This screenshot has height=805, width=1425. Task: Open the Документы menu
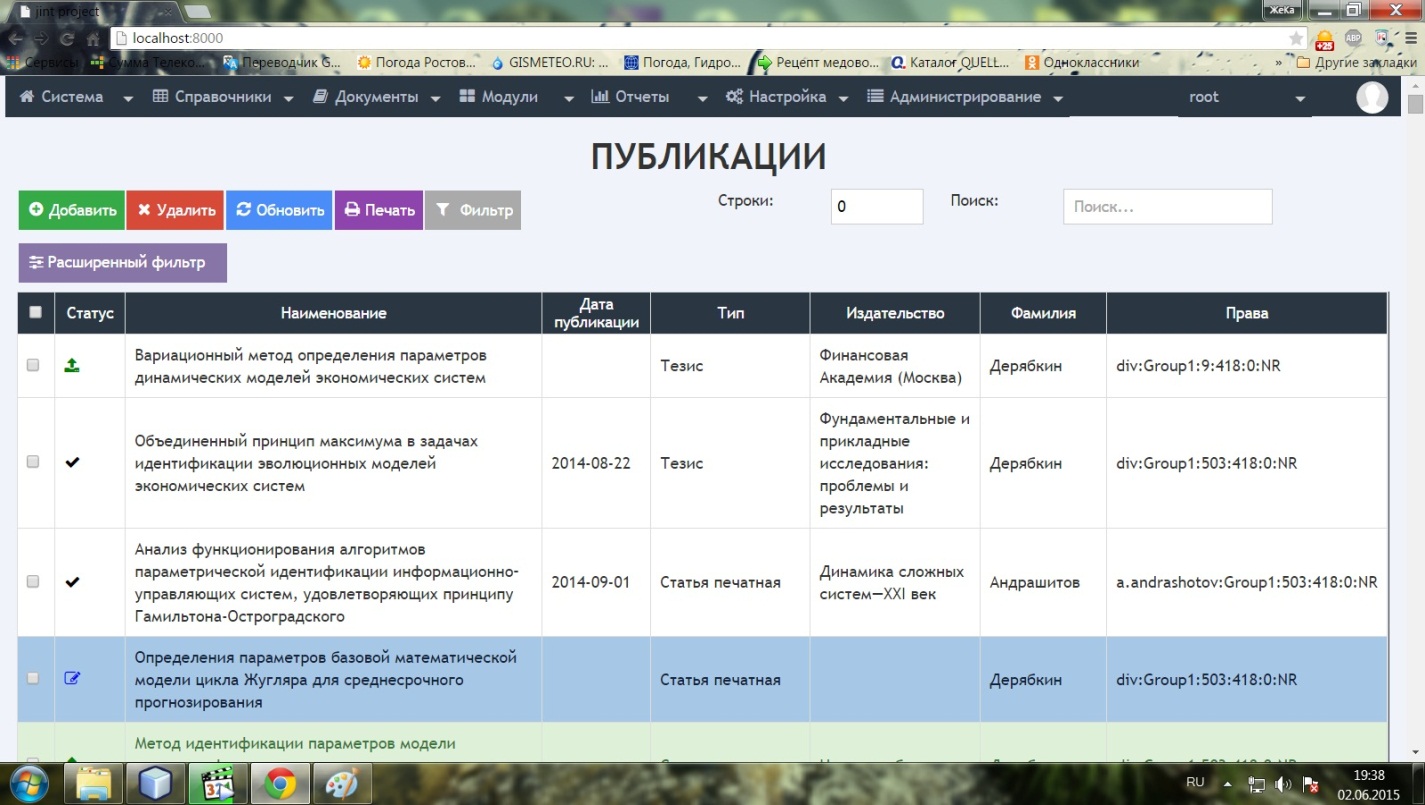click(376, 97)
